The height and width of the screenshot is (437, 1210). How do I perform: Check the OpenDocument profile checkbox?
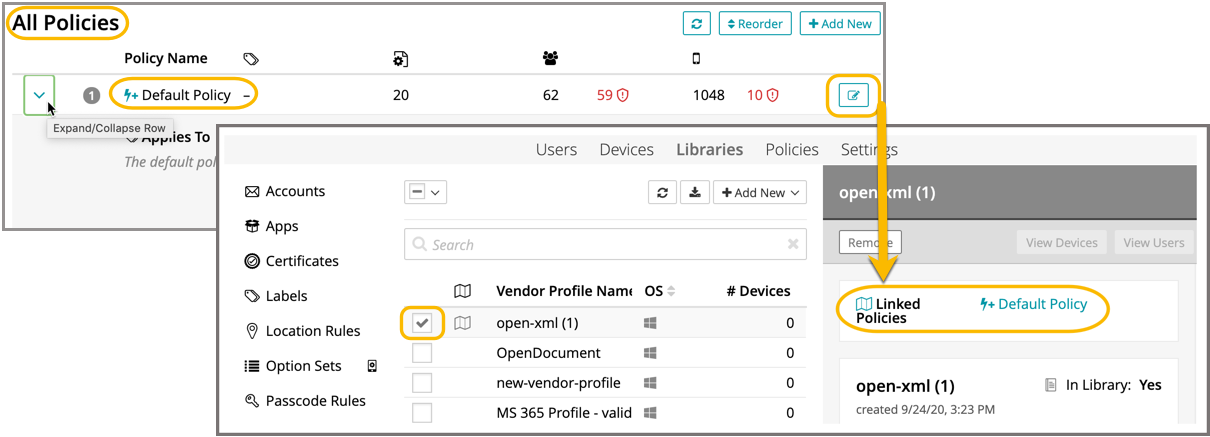click(422, 353)
